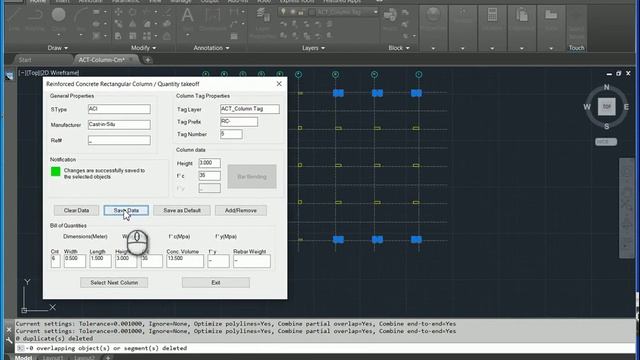Viewport: 640px width, 360px height.
Task: Open the Layer Properties manager icon
Action: (262, 16)
